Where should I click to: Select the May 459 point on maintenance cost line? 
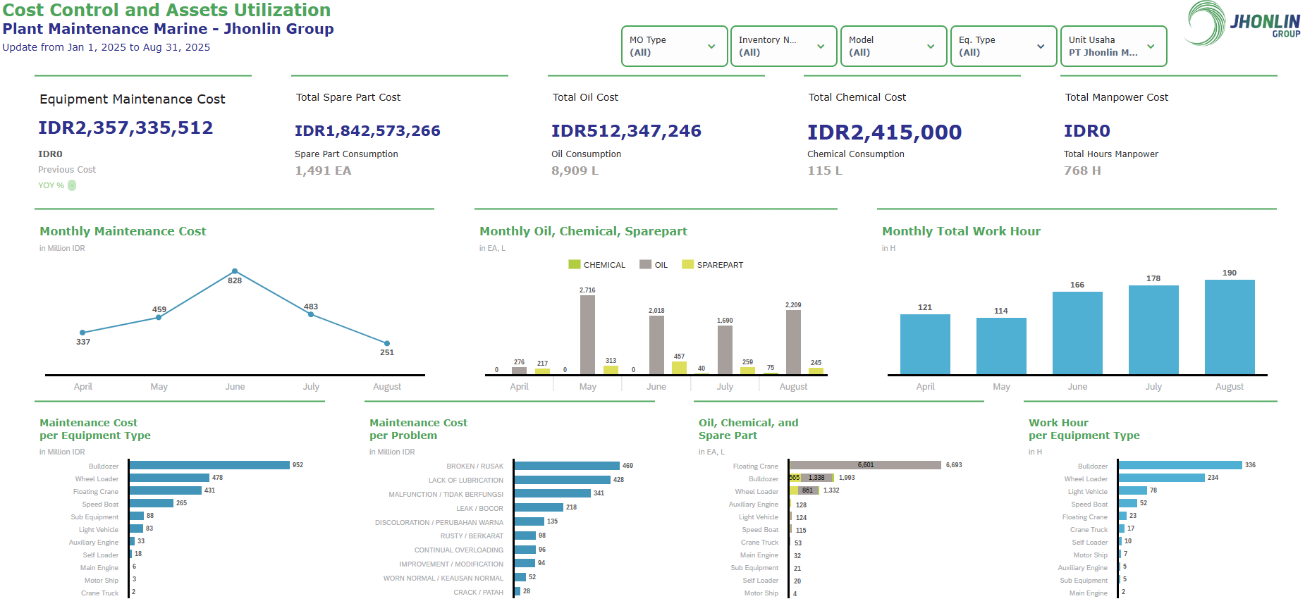(159, 317)
